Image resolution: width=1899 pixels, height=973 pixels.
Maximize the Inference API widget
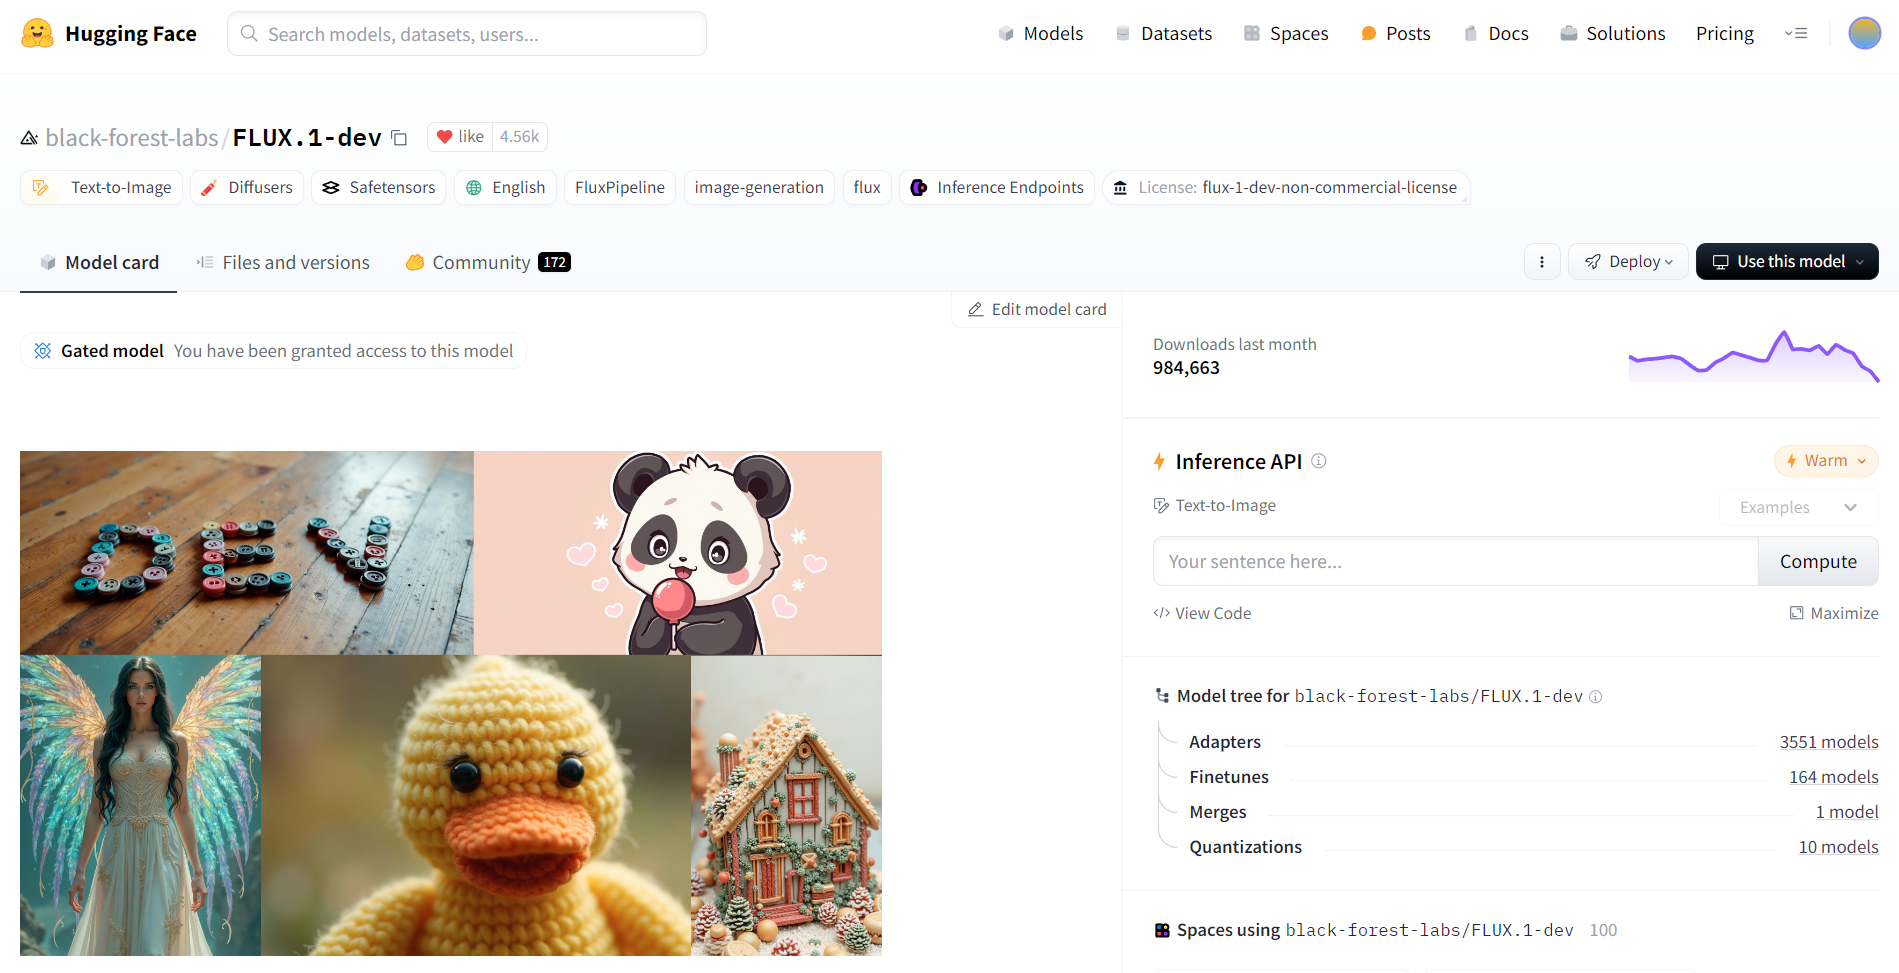[x=1835, y=612]
